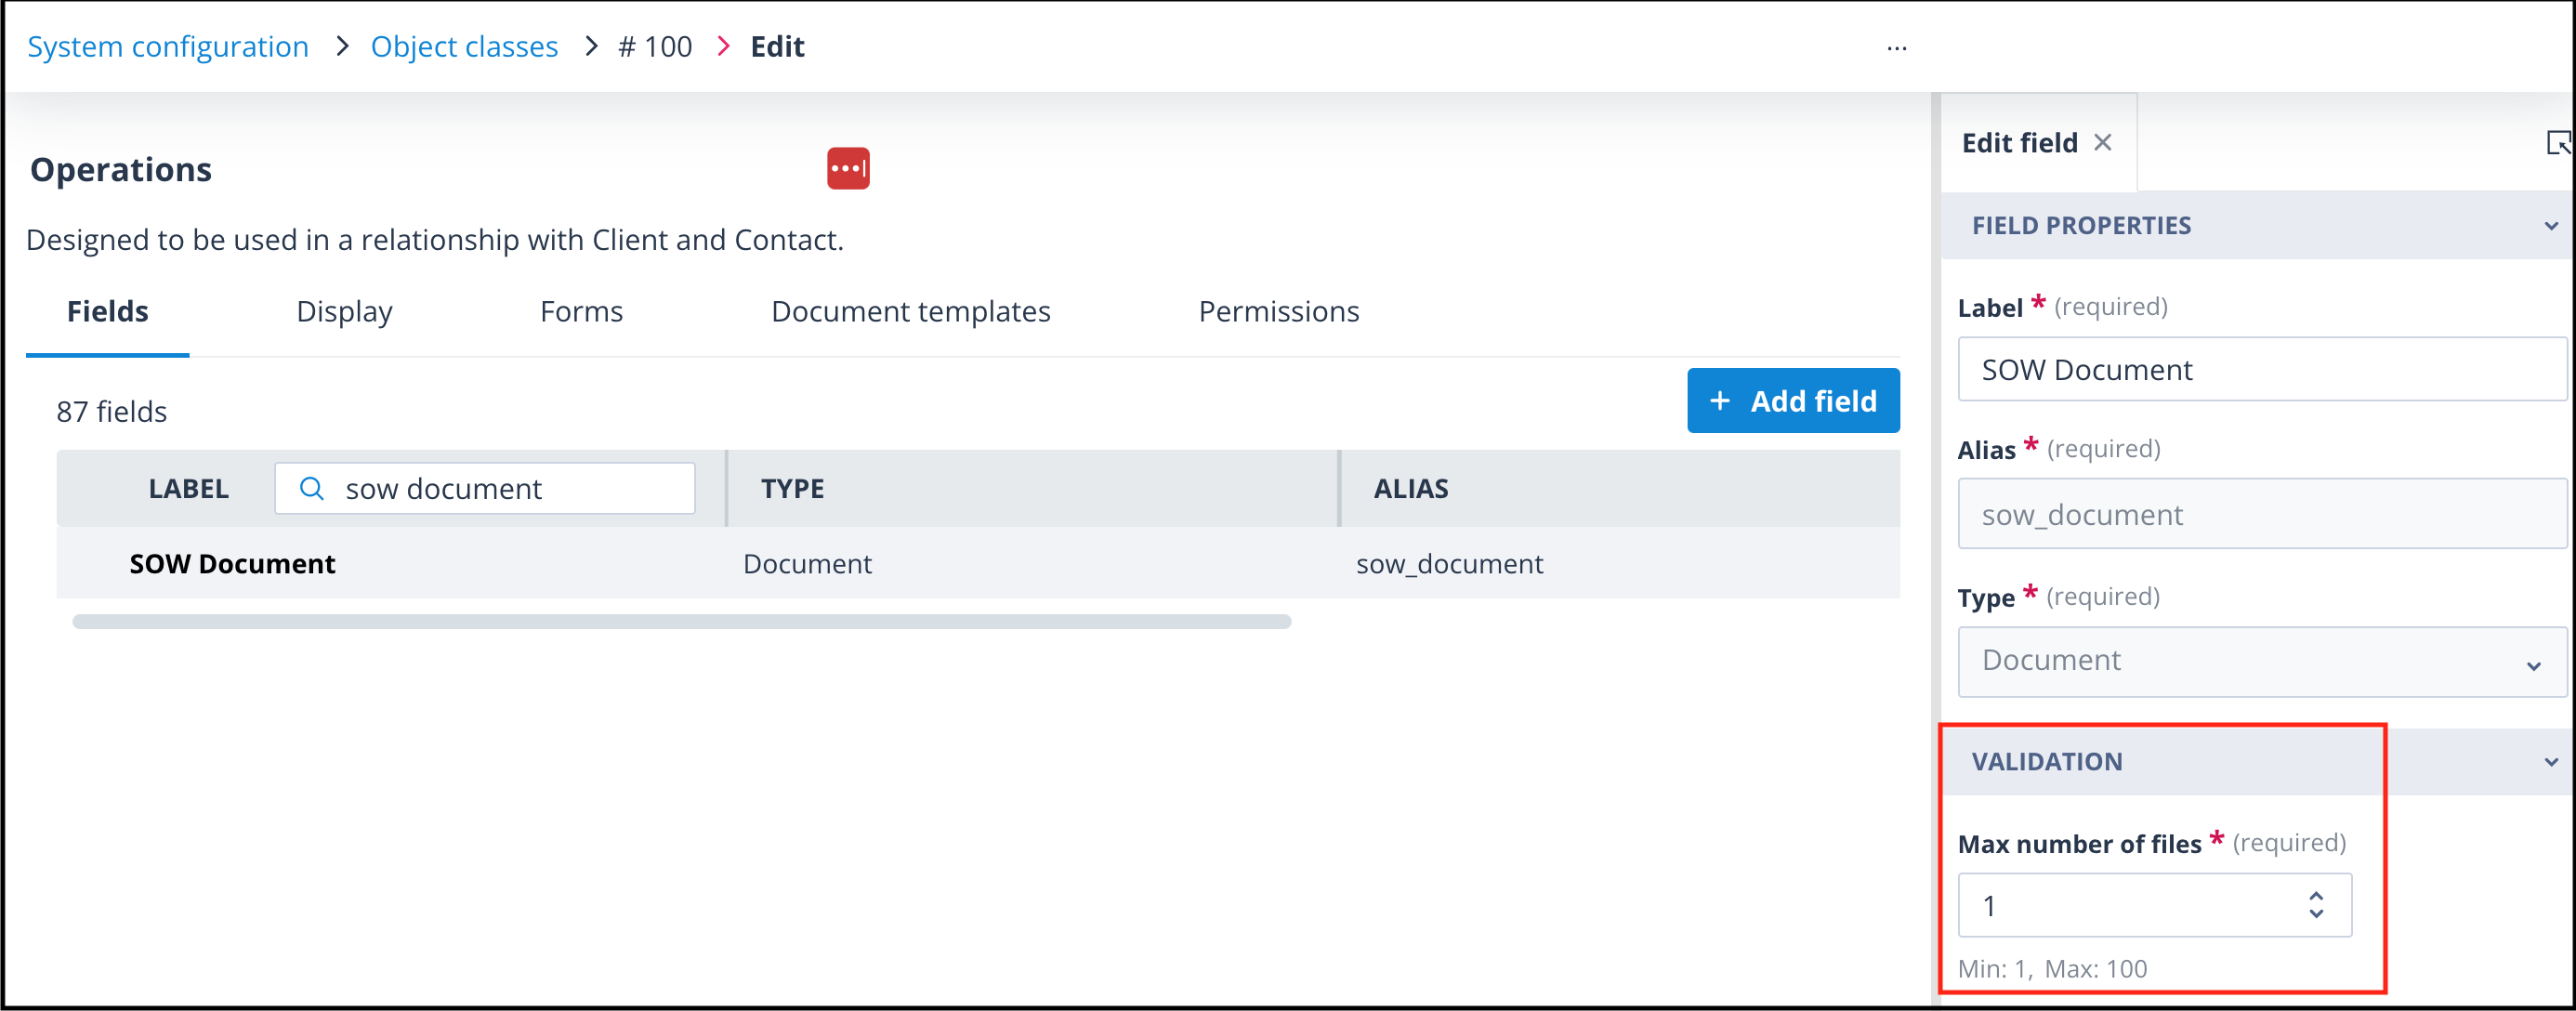Click the sow_document alias cell
The height and width of the screenshot is (1011, 2576).
[1449, 564]
